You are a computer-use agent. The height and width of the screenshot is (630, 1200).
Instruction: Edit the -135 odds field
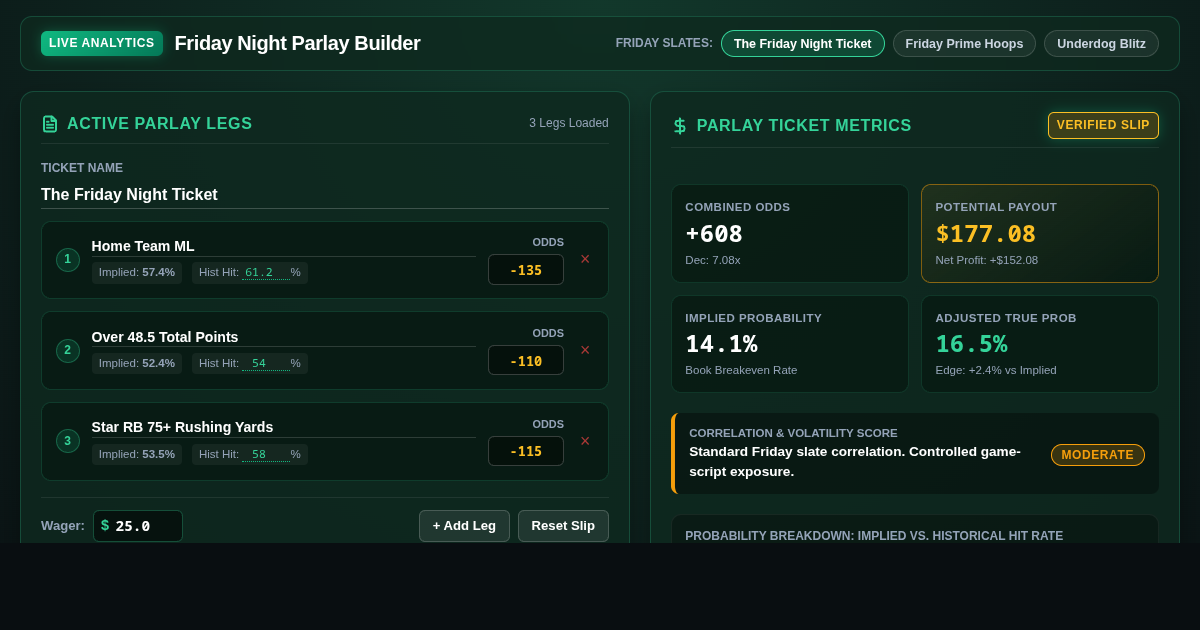(x=526, y=270)
